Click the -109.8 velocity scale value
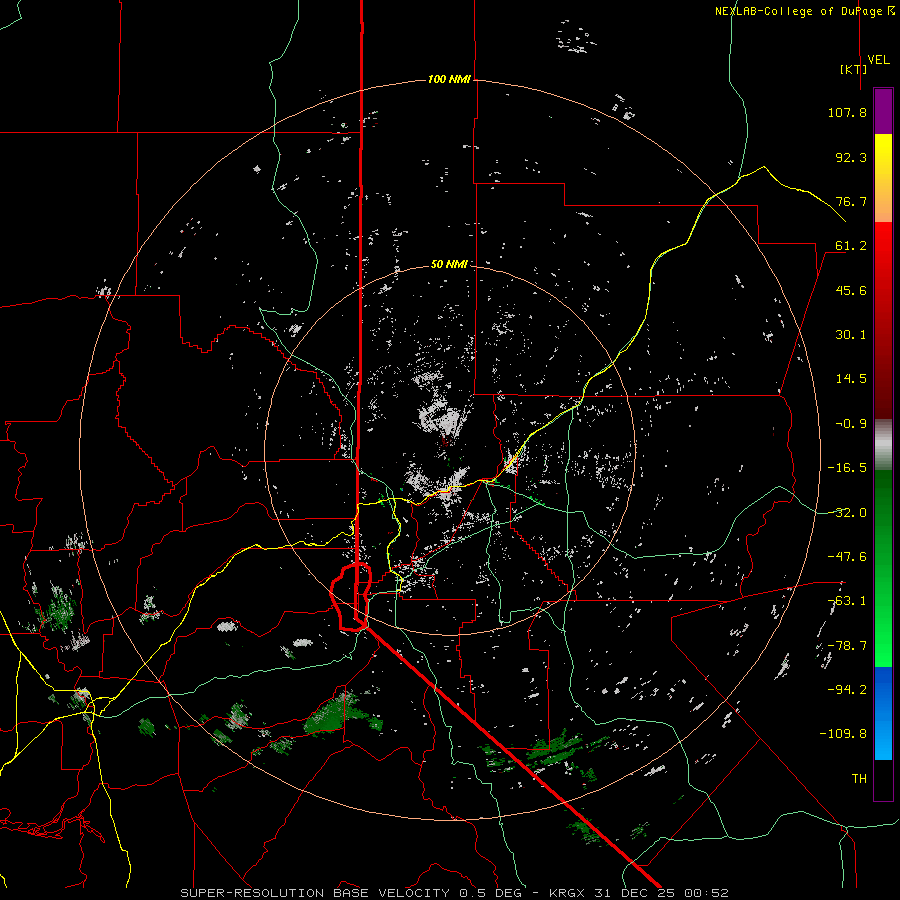 843,734
